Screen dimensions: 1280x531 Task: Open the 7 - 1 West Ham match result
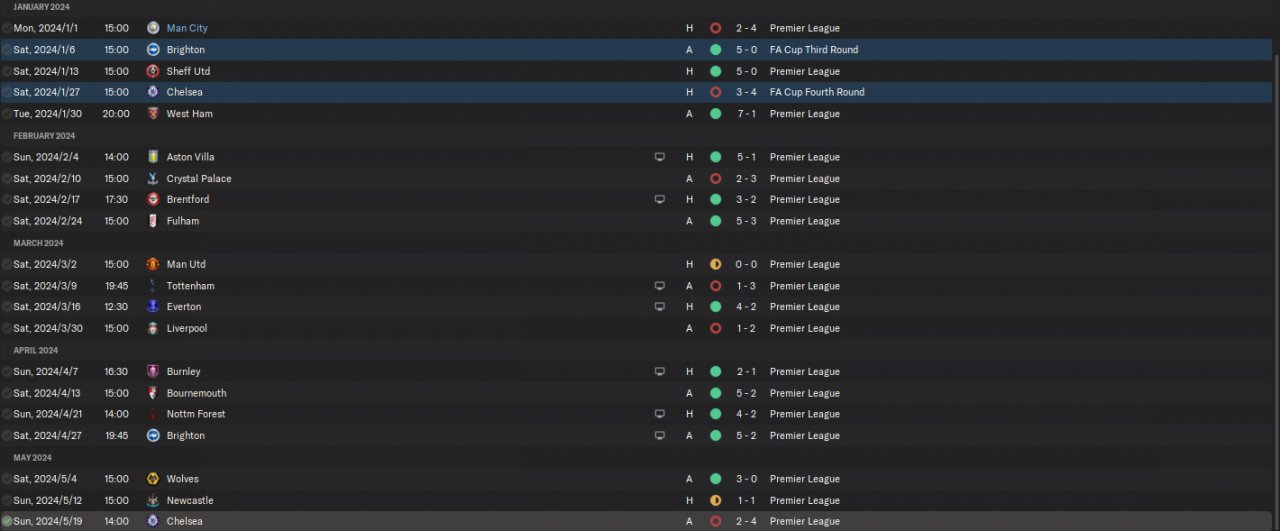(746, 114)
